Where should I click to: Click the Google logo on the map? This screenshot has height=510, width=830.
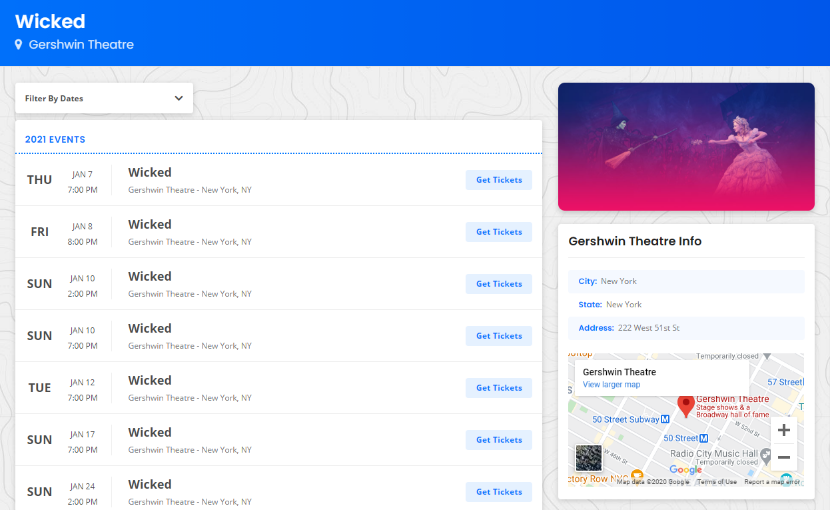click(685, 469)
